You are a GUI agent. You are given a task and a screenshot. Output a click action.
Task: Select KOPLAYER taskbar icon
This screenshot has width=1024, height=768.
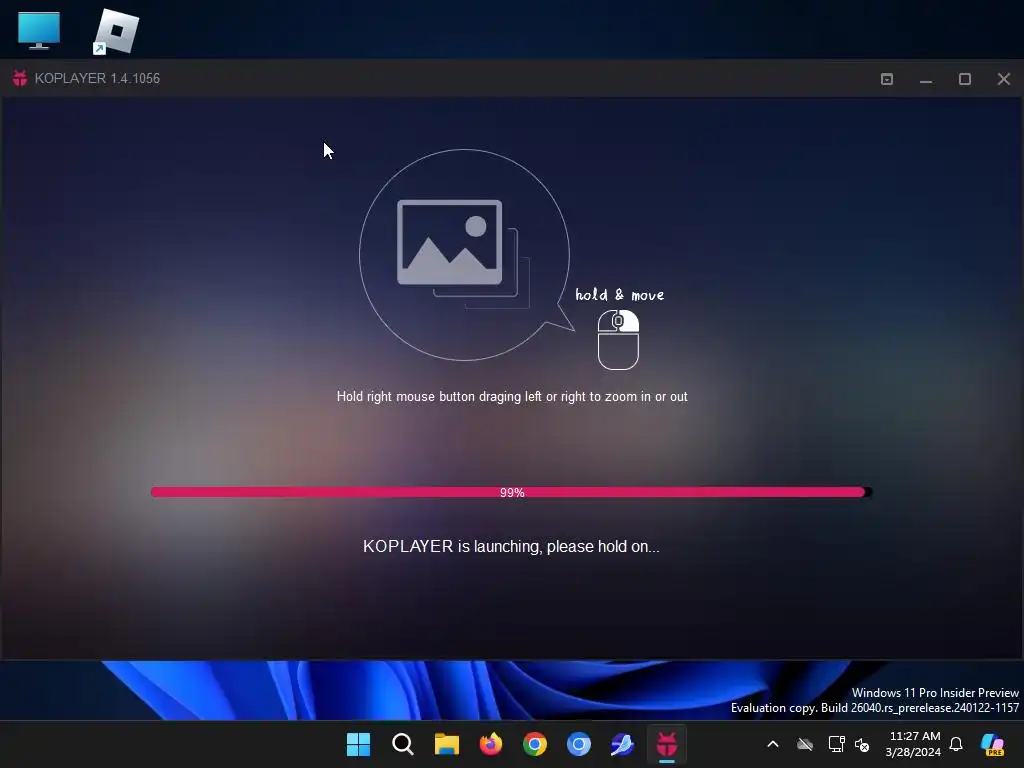(x=667, y=744)
